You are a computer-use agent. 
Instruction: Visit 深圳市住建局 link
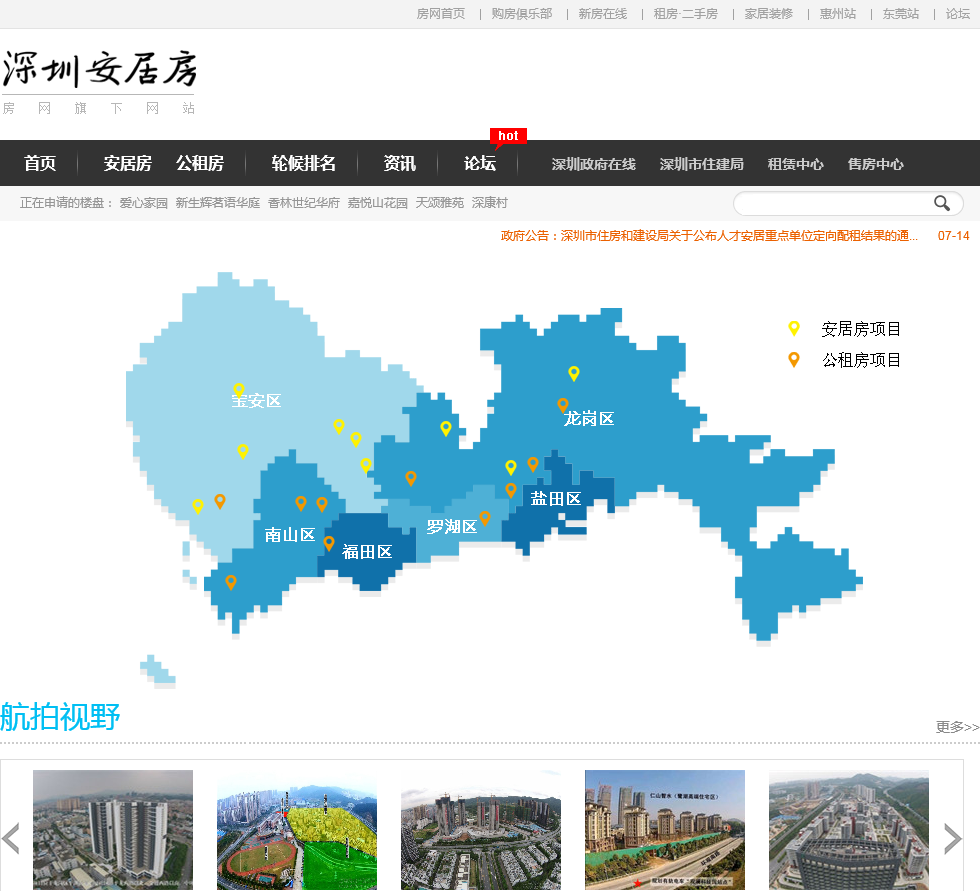click(702, 164)
